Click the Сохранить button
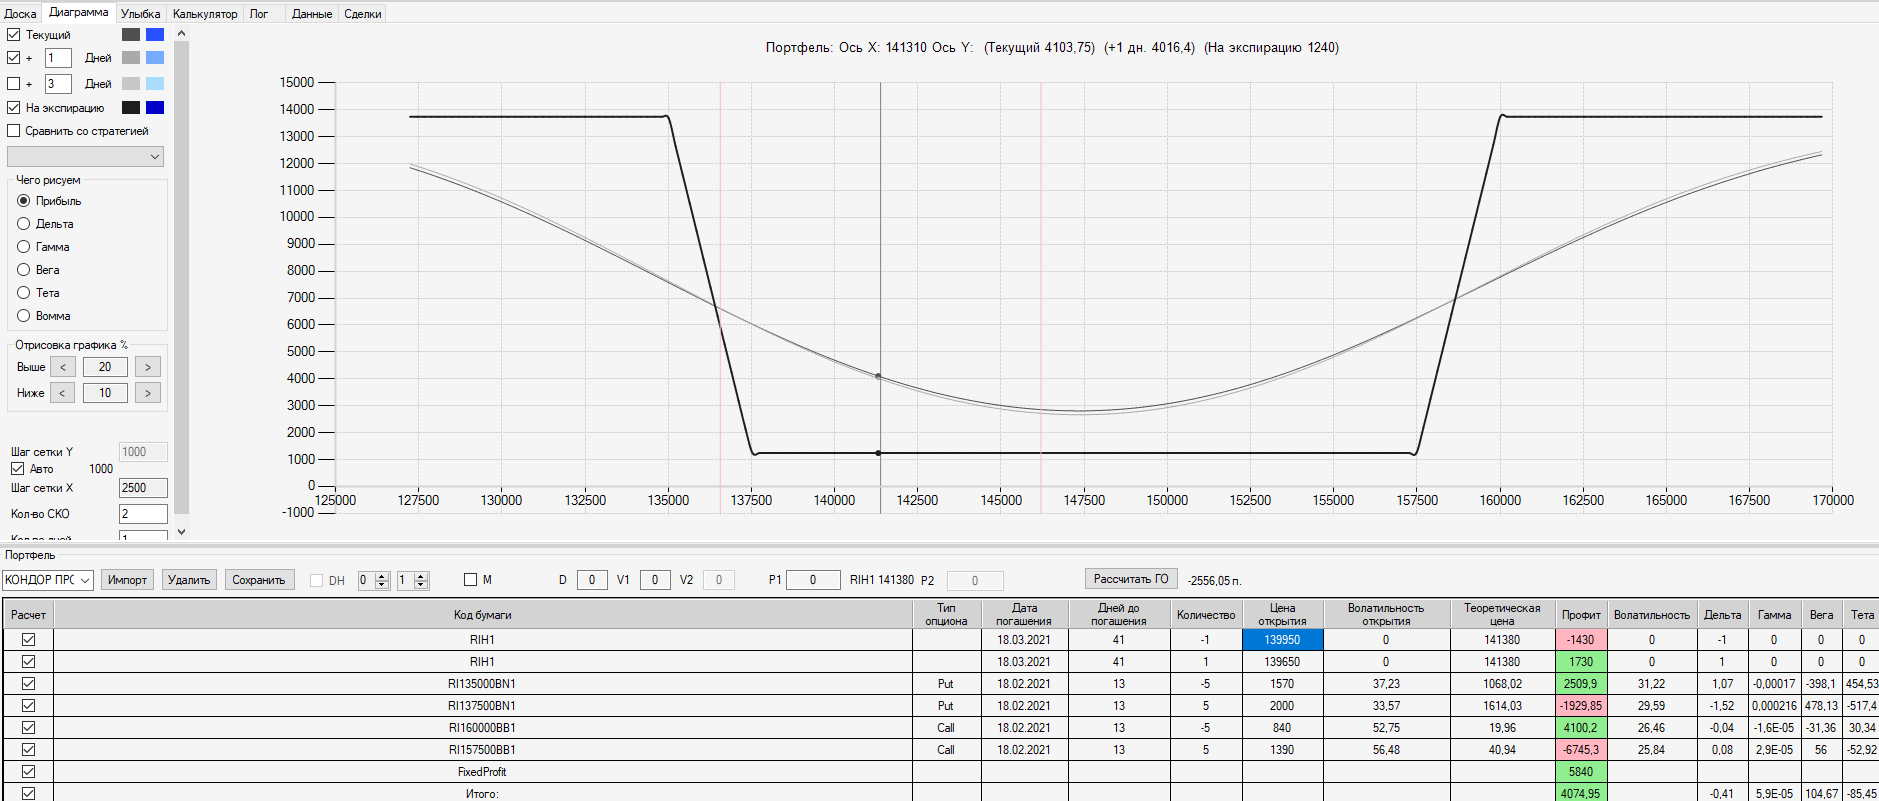This screenshot has width=1879, height=801. point(259,580)
